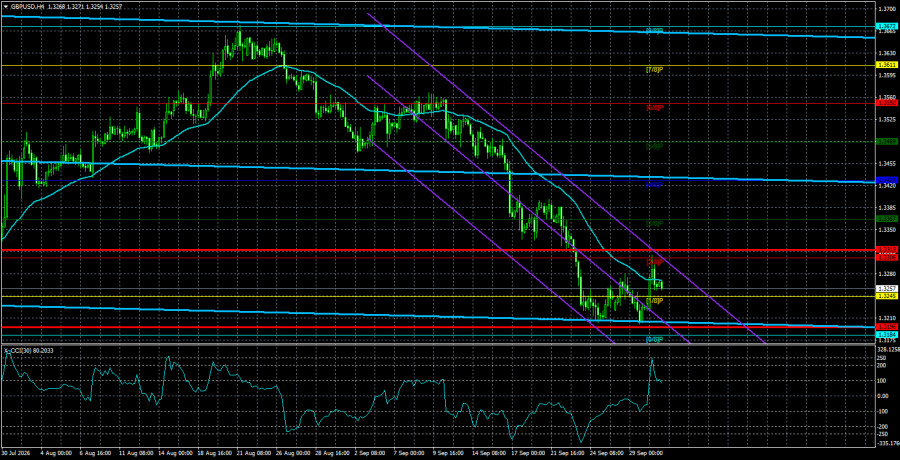Open the chart menu arrow beside GBPUSD,H4
This screenshot has width=900, height=460.
tap(4, 7)
